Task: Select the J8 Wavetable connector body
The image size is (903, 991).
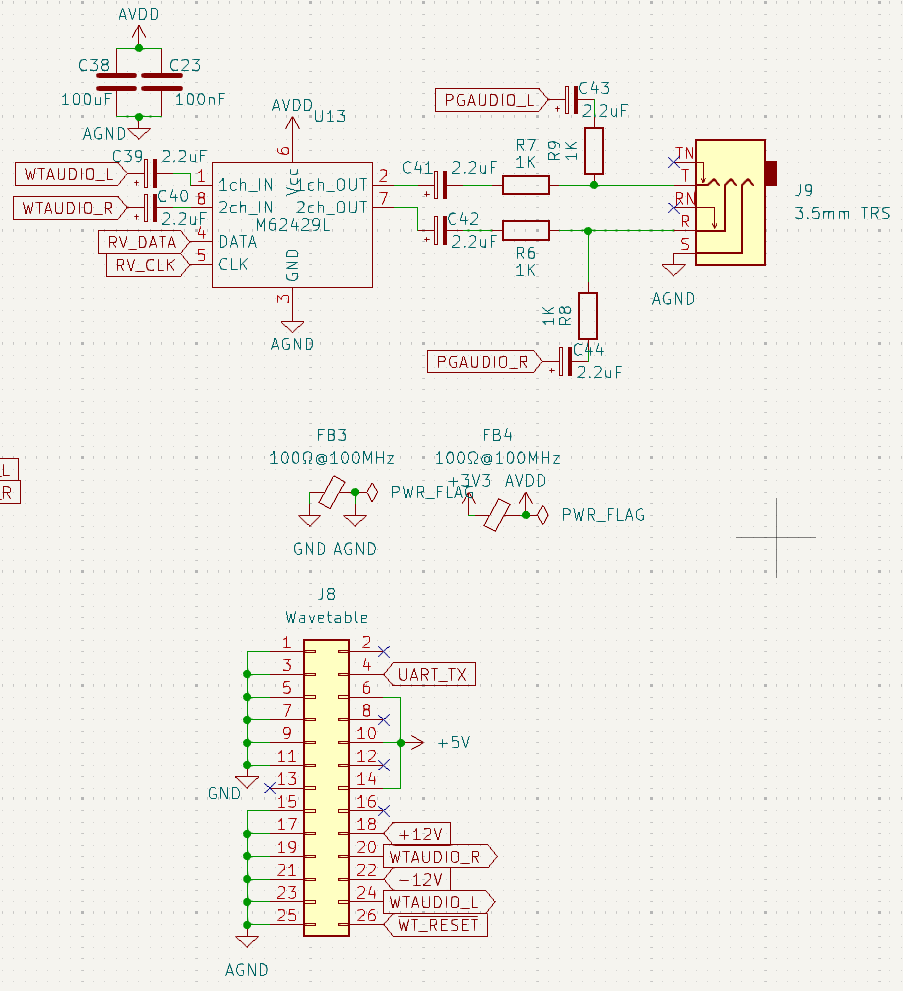Action: (327, 788)
